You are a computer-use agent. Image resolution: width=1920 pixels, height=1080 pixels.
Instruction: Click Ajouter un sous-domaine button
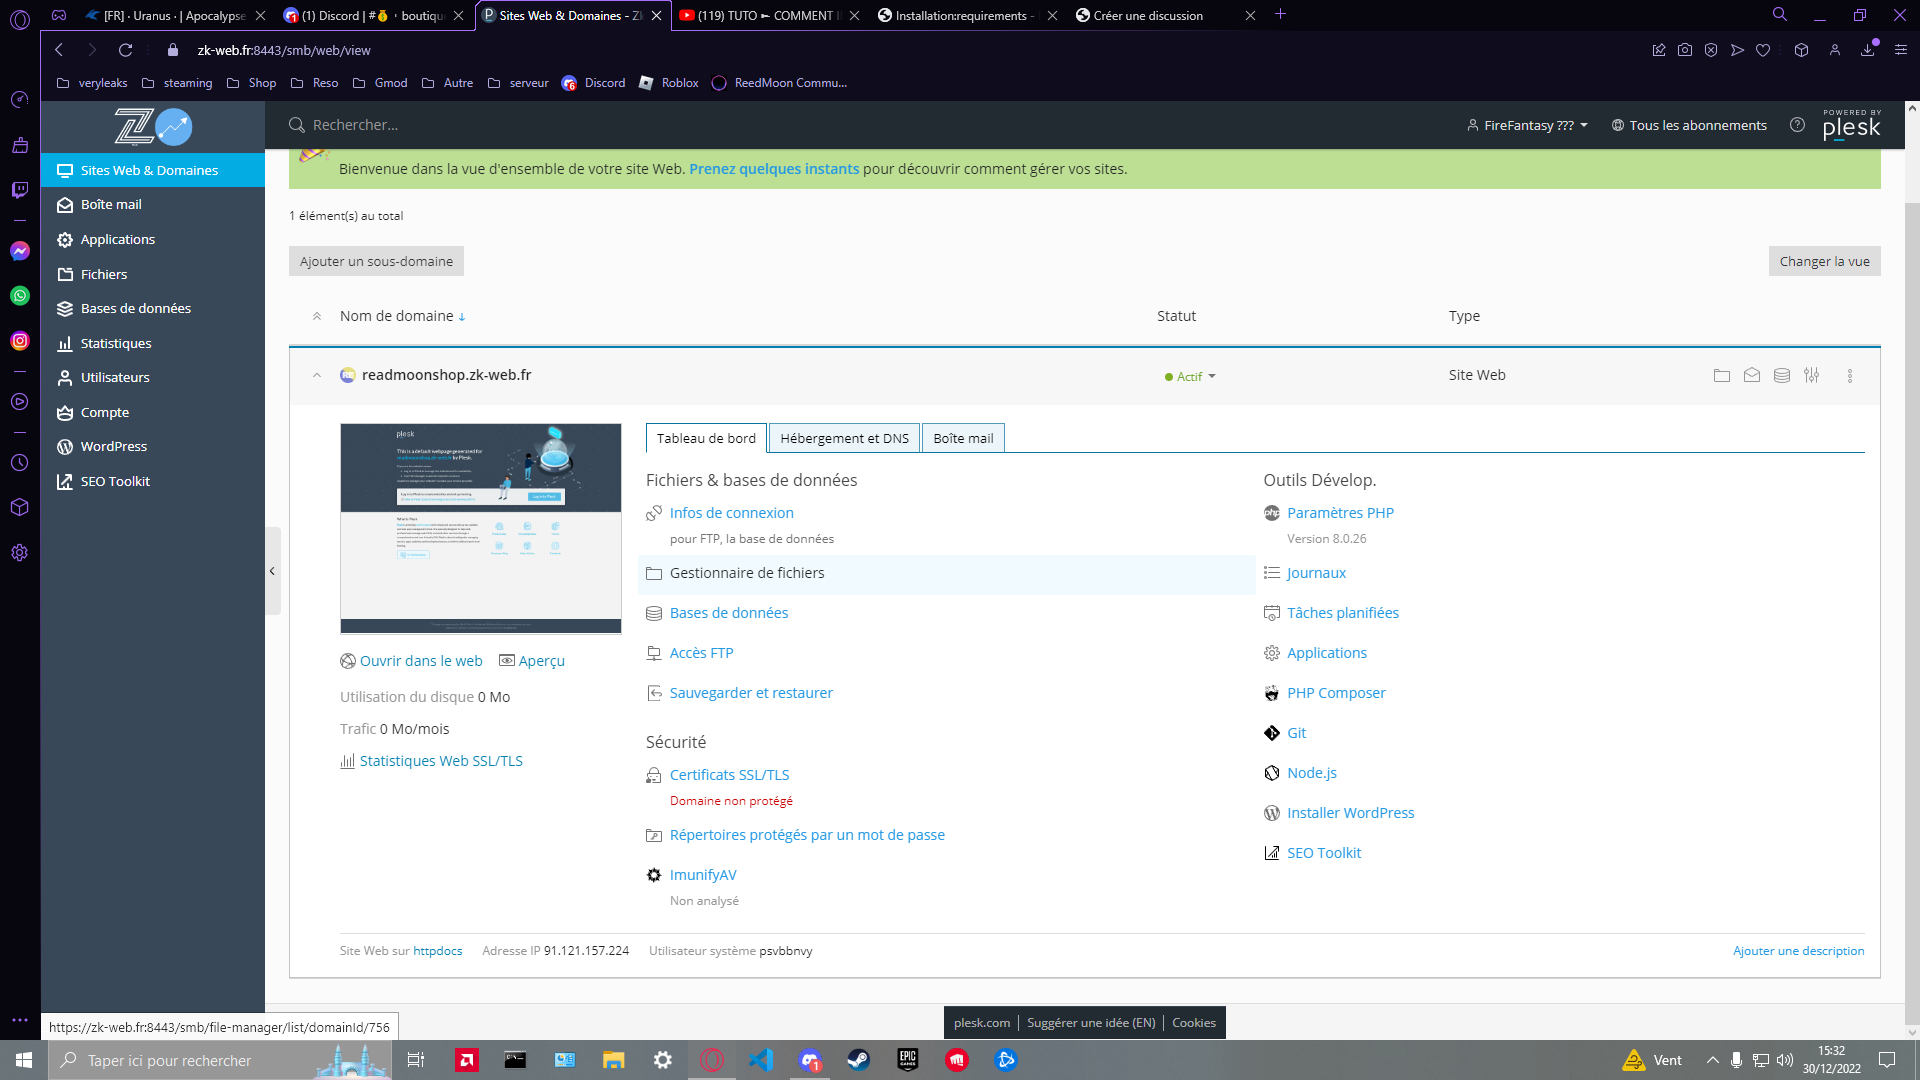pyautogui.click(x=376, y=261)
